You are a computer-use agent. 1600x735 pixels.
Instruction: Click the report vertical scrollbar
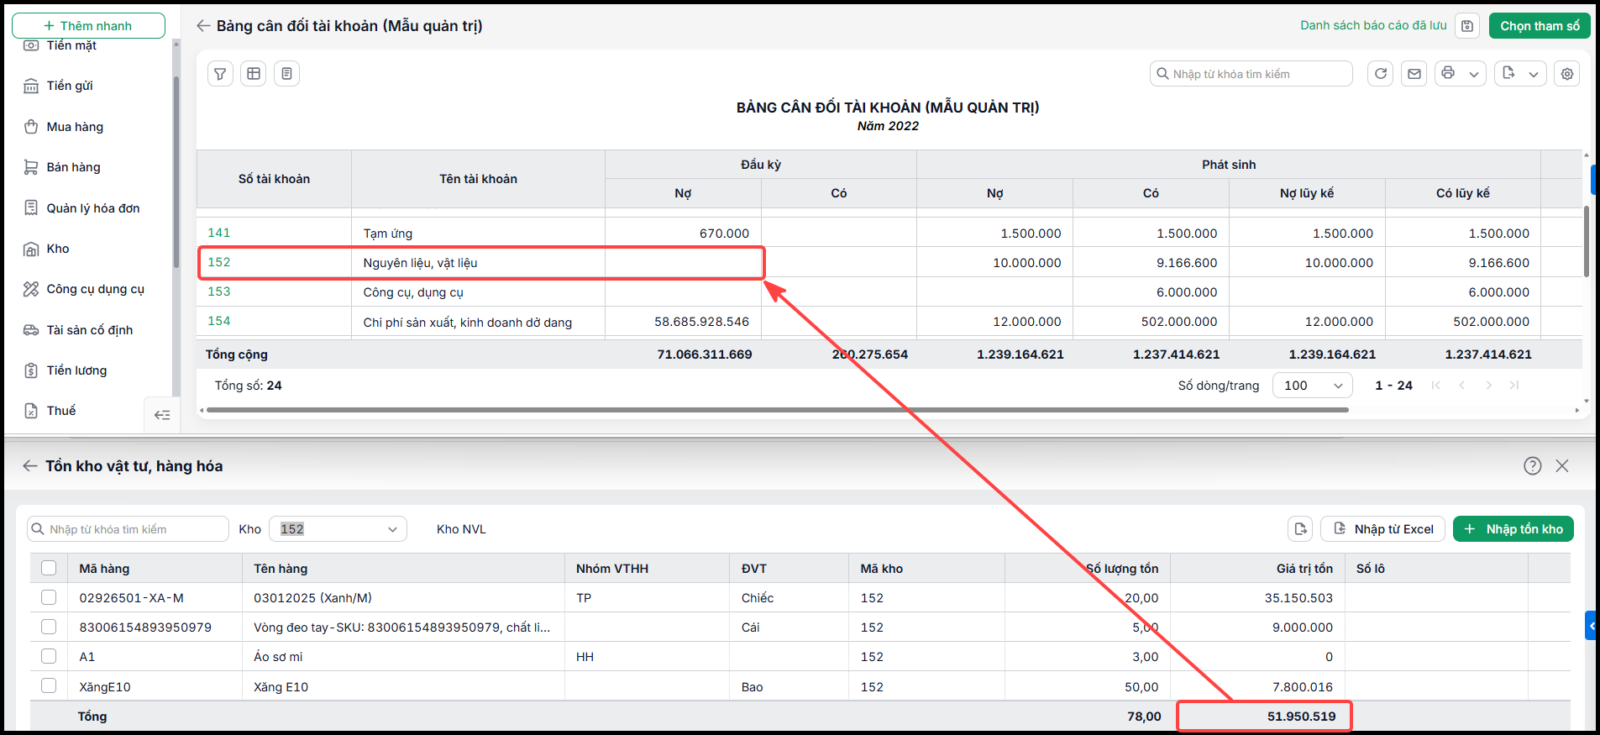point(1586,241)
